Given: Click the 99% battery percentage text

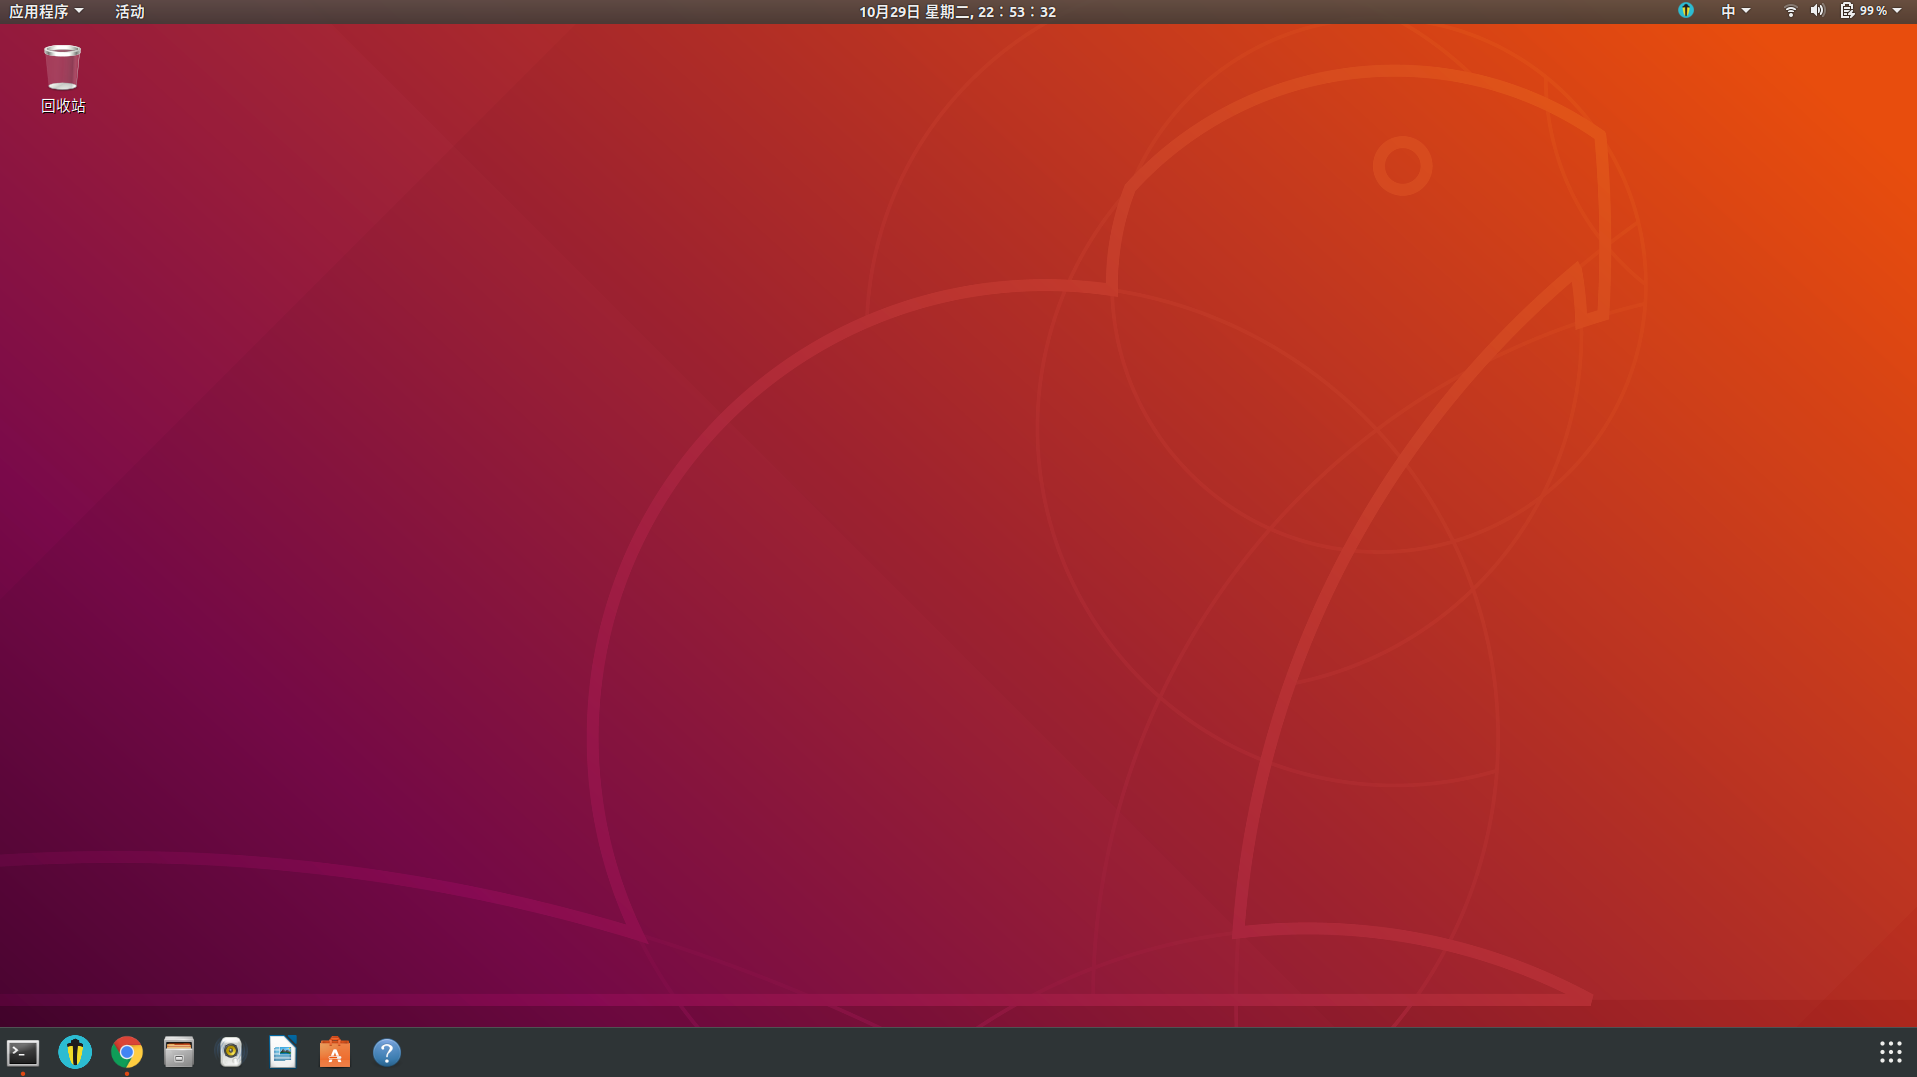Looking at the screenshot, I should click(x=1873, y=11).
